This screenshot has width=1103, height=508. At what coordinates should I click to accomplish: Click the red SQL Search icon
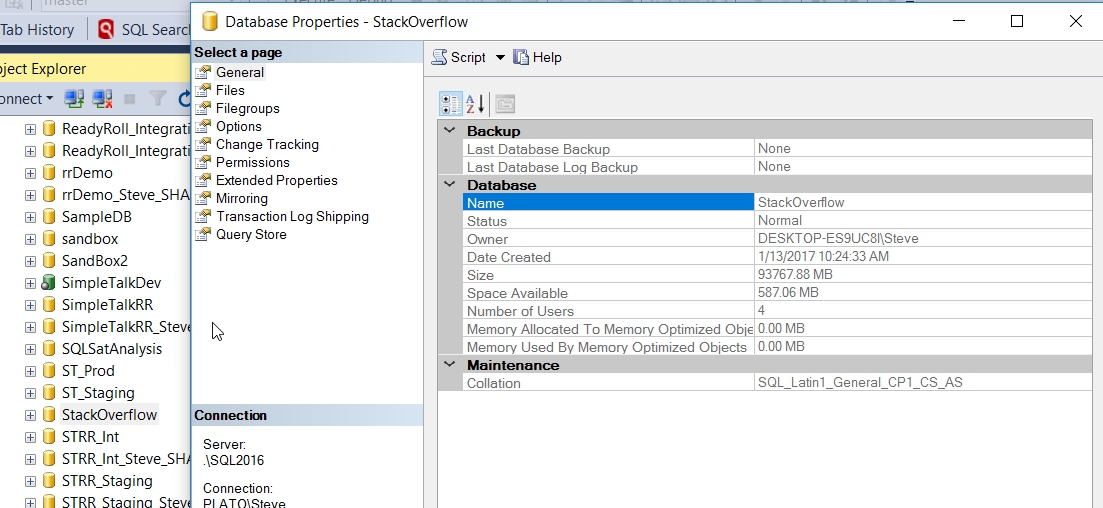tap(106, 30)
